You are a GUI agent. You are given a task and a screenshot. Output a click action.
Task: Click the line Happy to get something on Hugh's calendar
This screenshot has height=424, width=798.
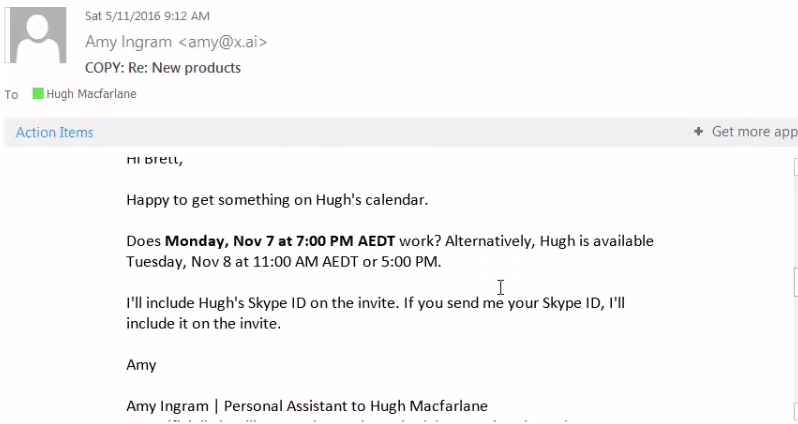coord(277,200)
